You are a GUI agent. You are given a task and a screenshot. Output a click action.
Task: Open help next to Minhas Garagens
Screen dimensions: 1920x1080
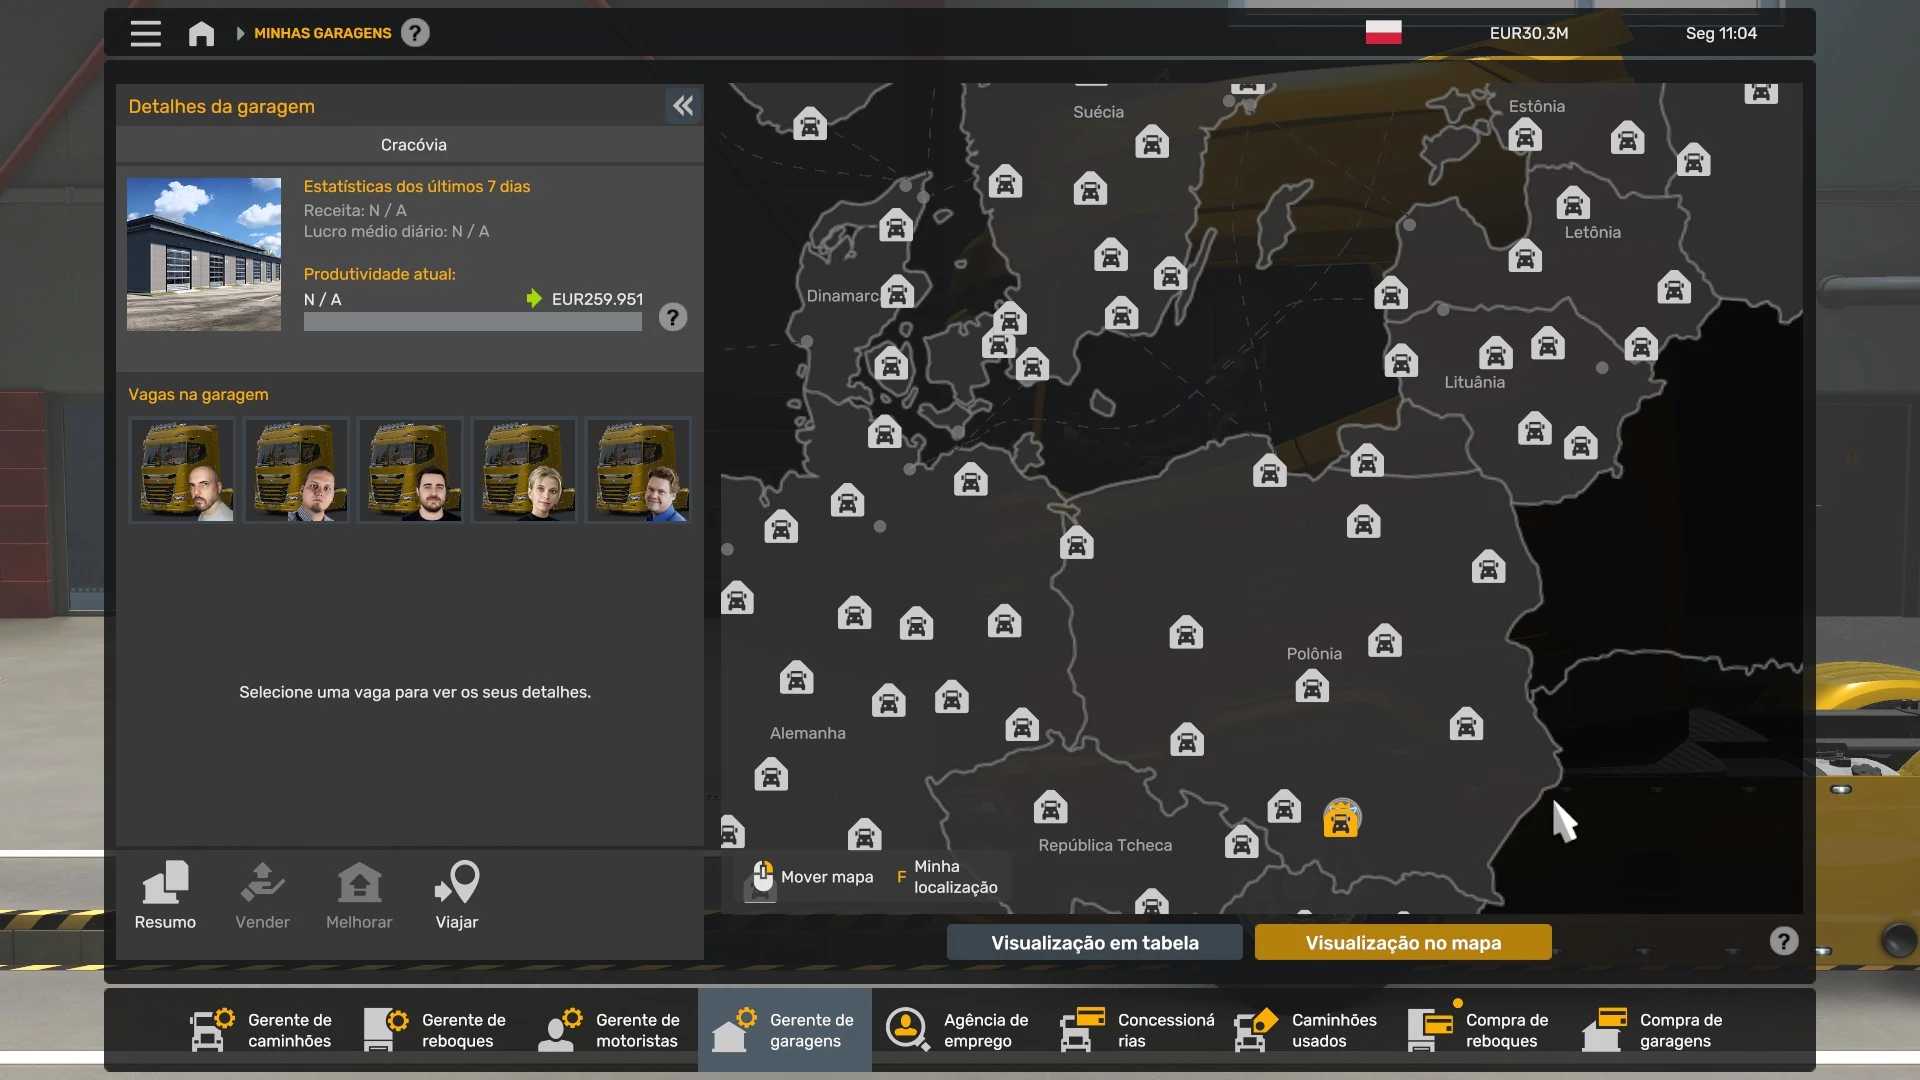415,33
